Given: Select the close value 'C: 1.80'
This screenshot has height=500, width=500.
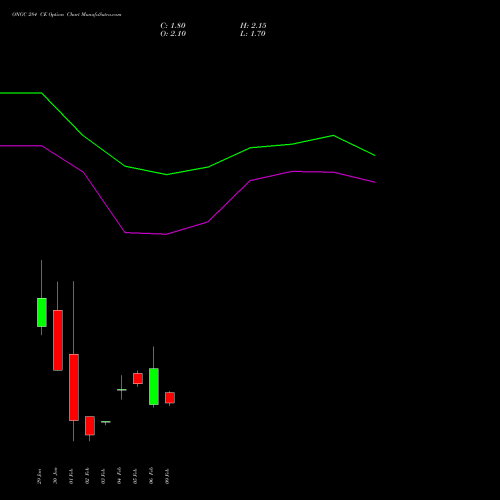Looking at the screenshot, I should tap(173, 26).
